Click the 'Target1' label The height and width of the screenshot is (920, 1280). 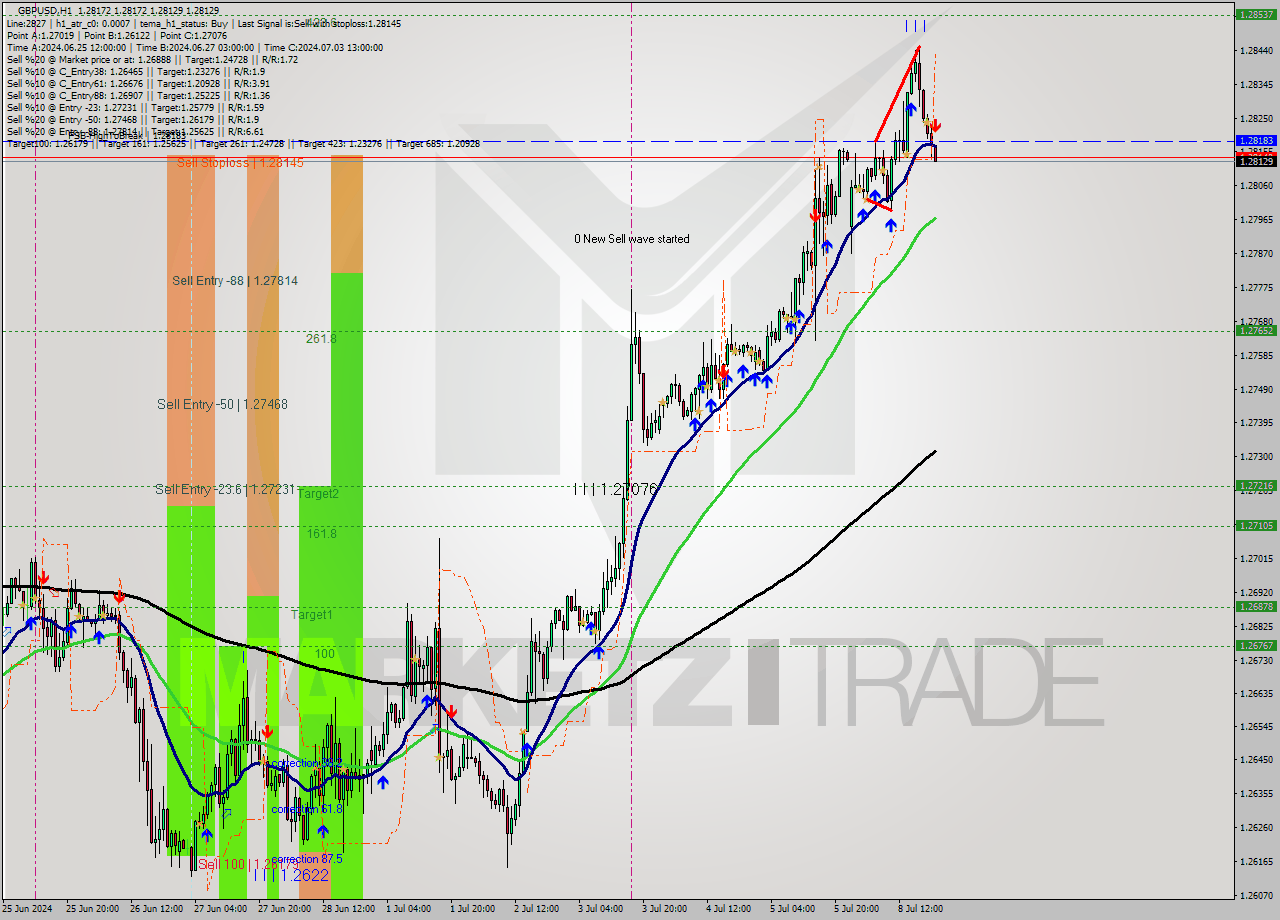click(312, 614)
